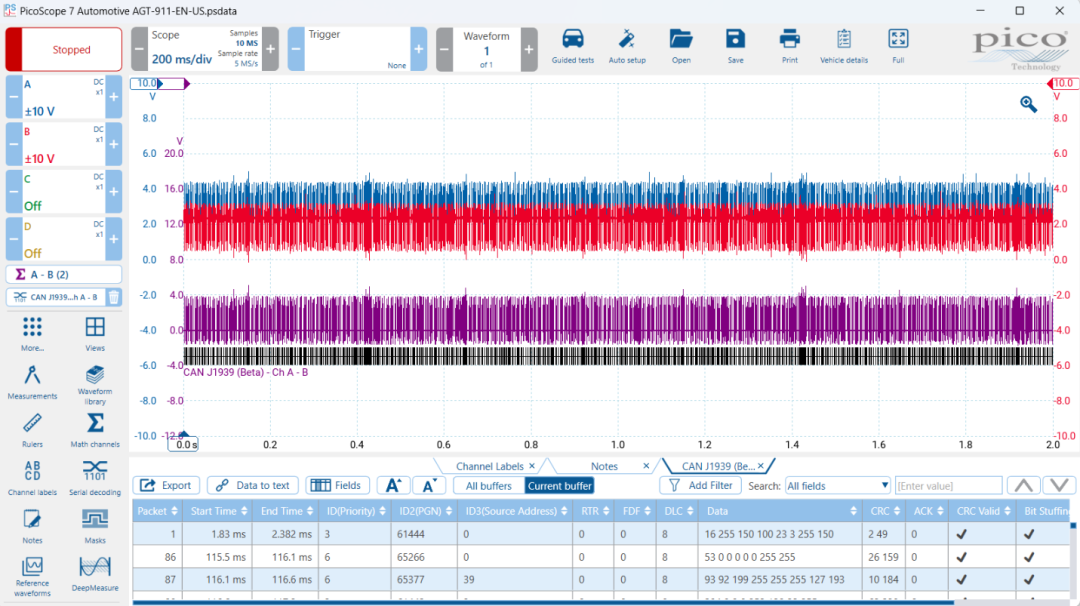Click the Export button
1080x606 pixels.
click(x=166, y=485)
